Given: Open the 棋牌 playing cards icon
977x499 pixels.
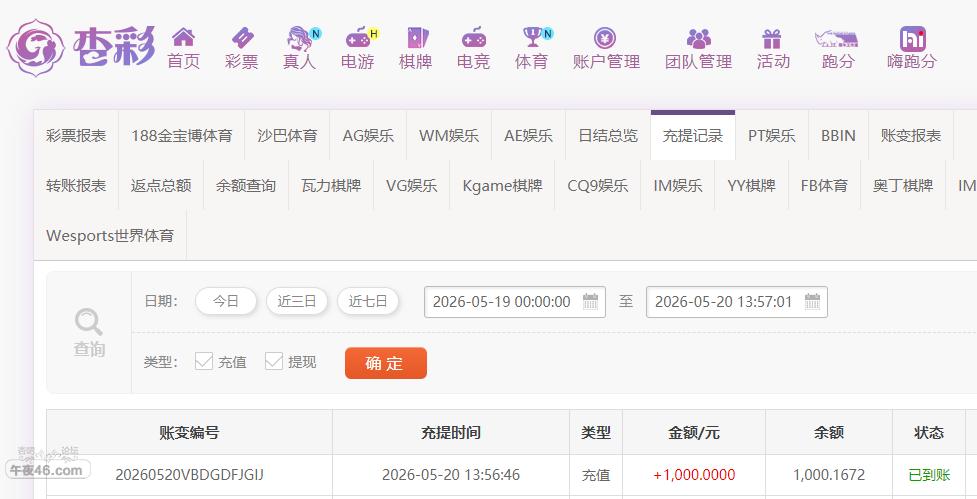Looking at the screenshot, I should [x=416, y=38].
